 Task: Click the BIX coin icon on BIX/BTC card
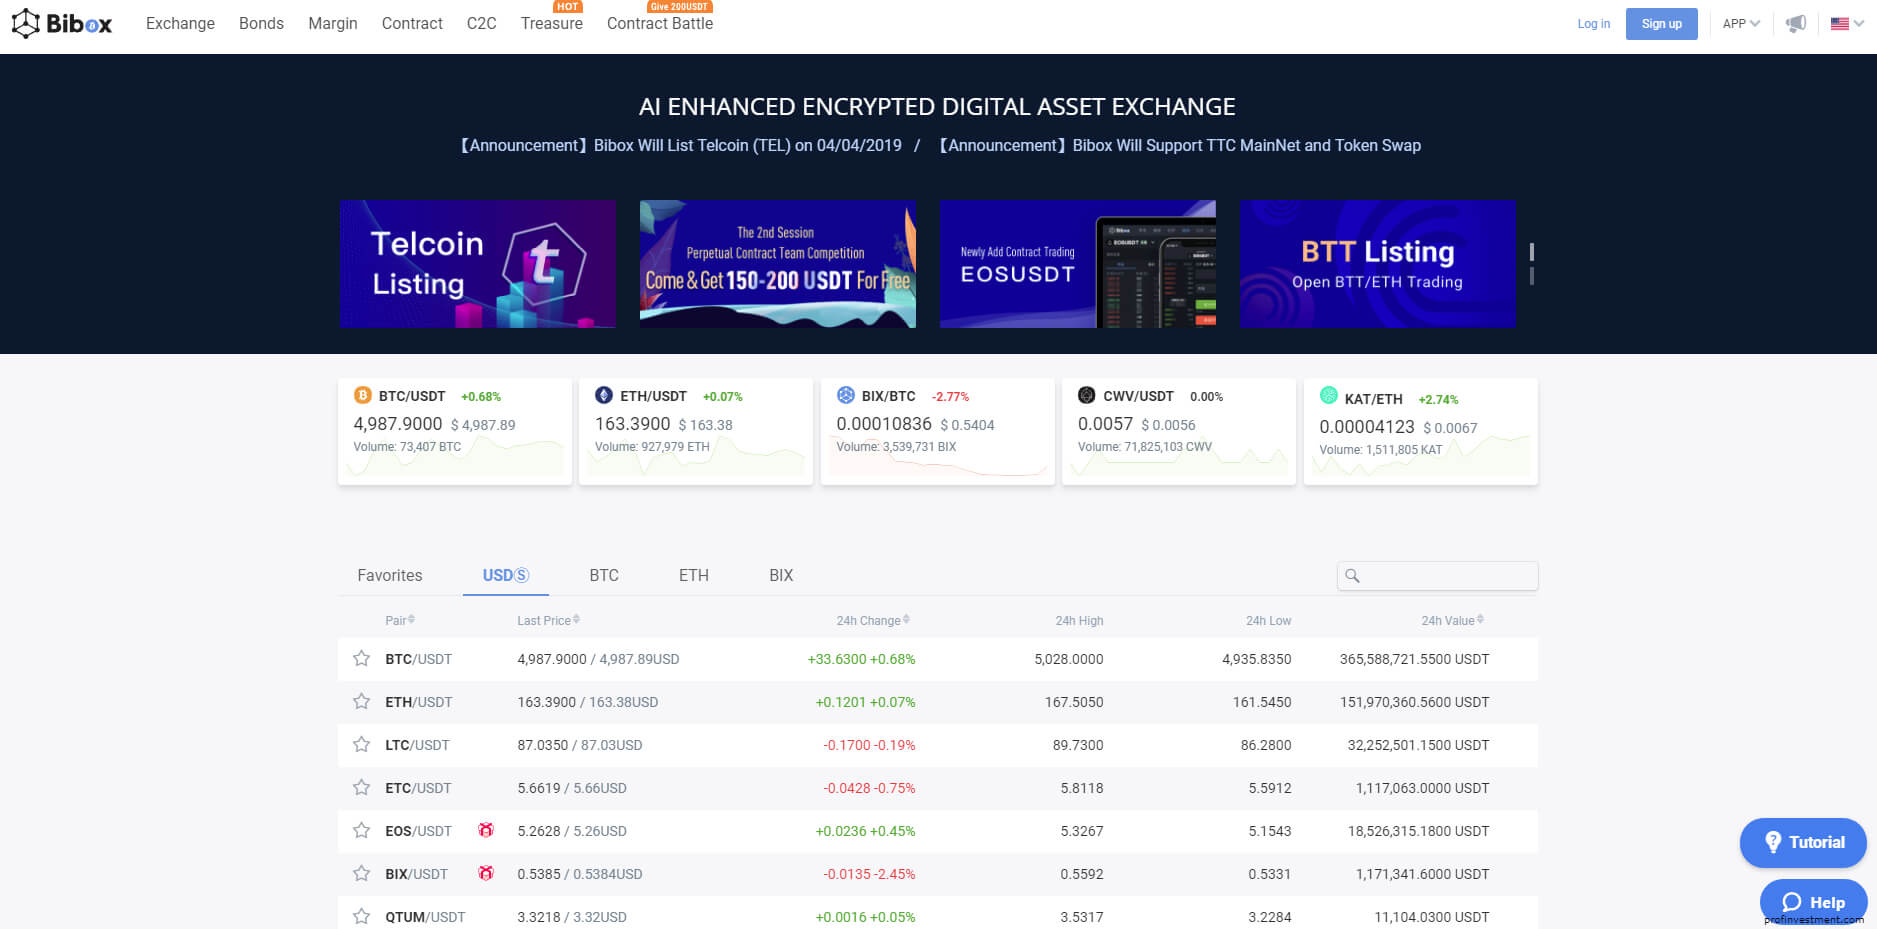[846, 395]
